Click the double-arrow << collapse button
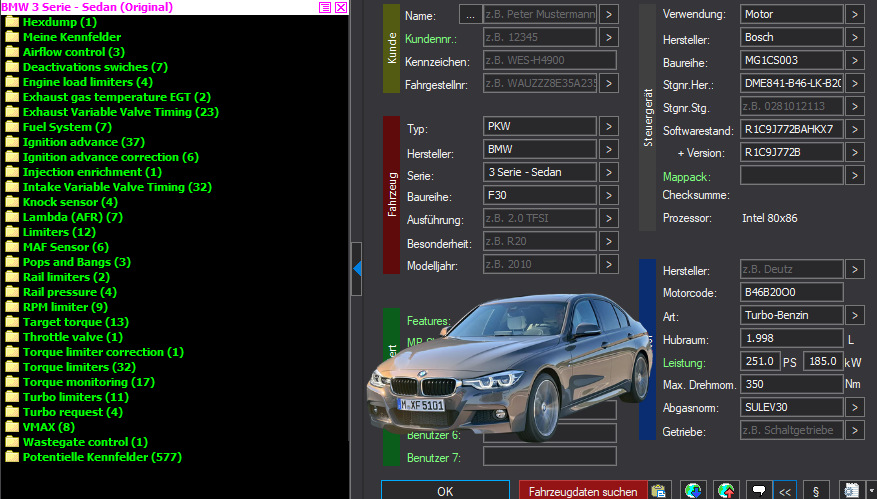Image resolution: width=877 pixels, height=499 pixels. tap(785, 491)
